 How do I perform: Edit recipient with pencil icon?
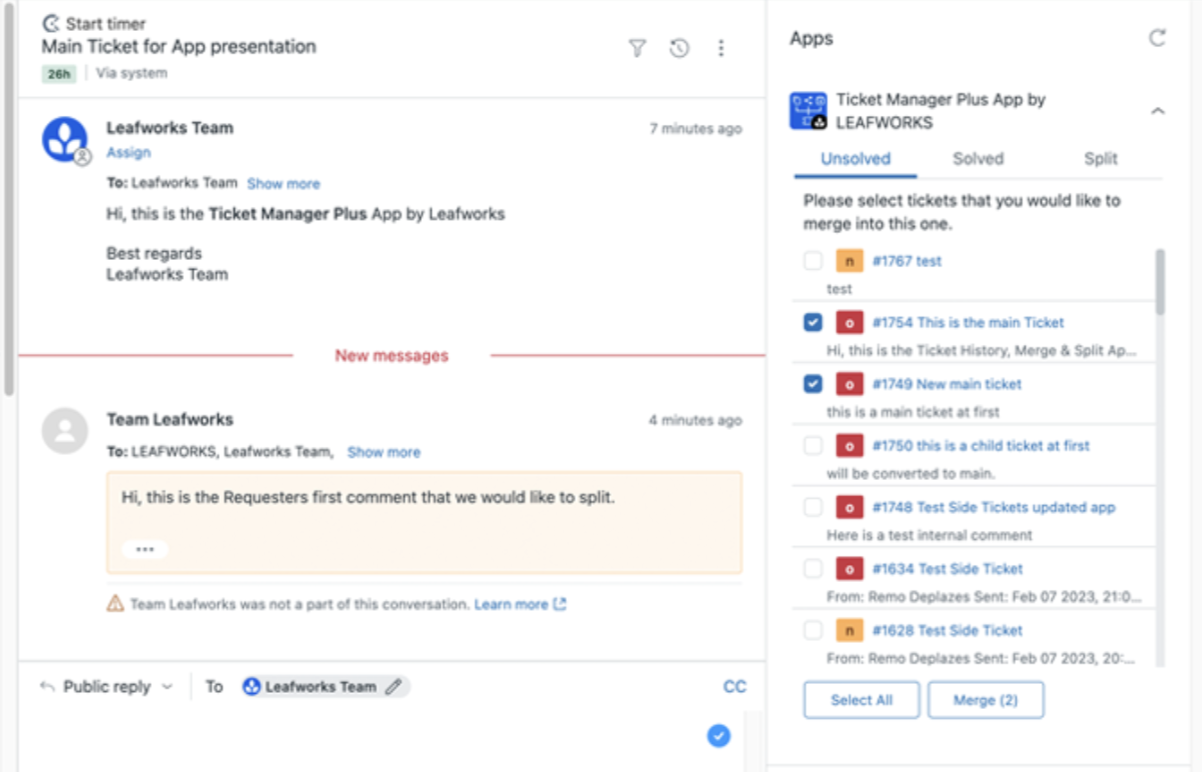point(394,686)
